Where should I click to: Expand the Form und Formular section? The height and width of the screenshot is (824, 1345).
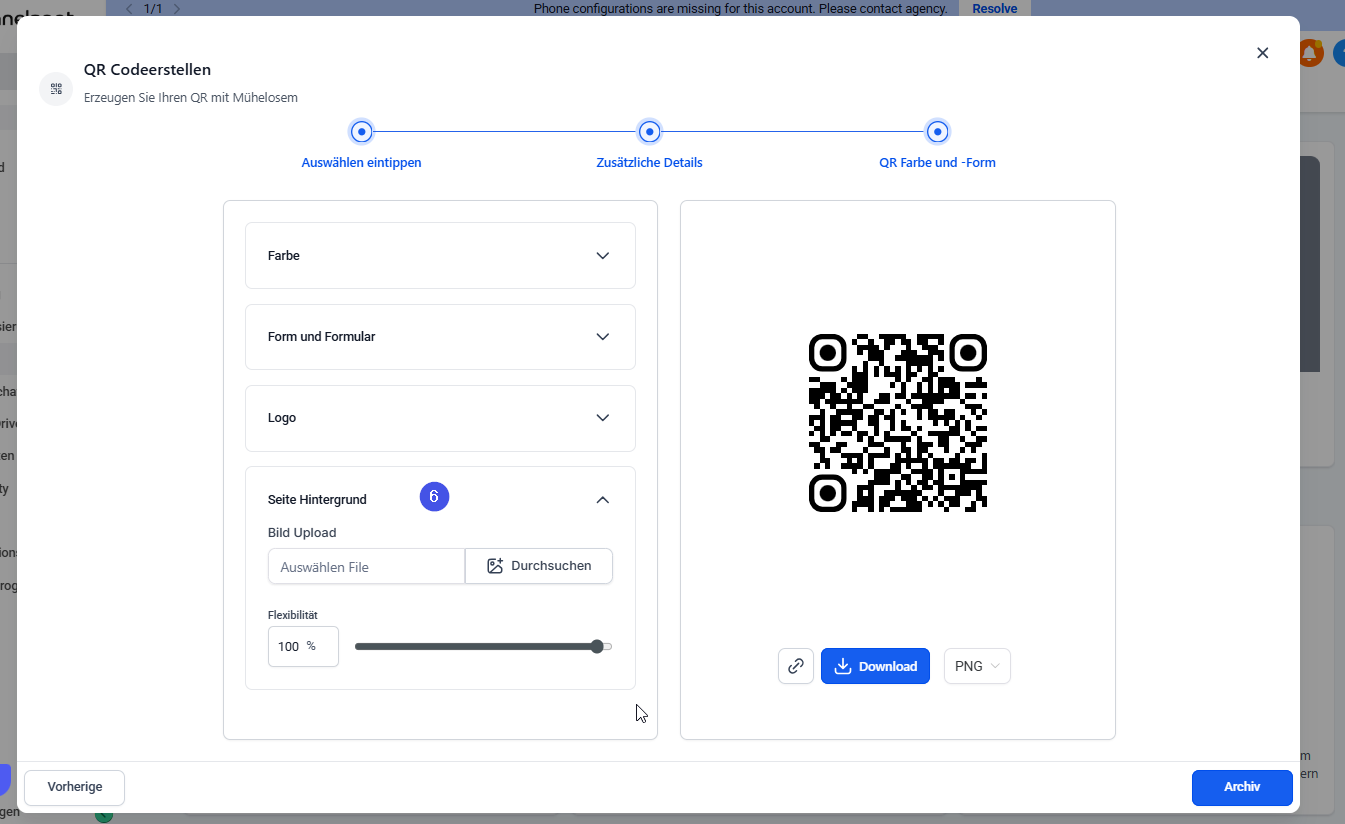pos(440,337)
